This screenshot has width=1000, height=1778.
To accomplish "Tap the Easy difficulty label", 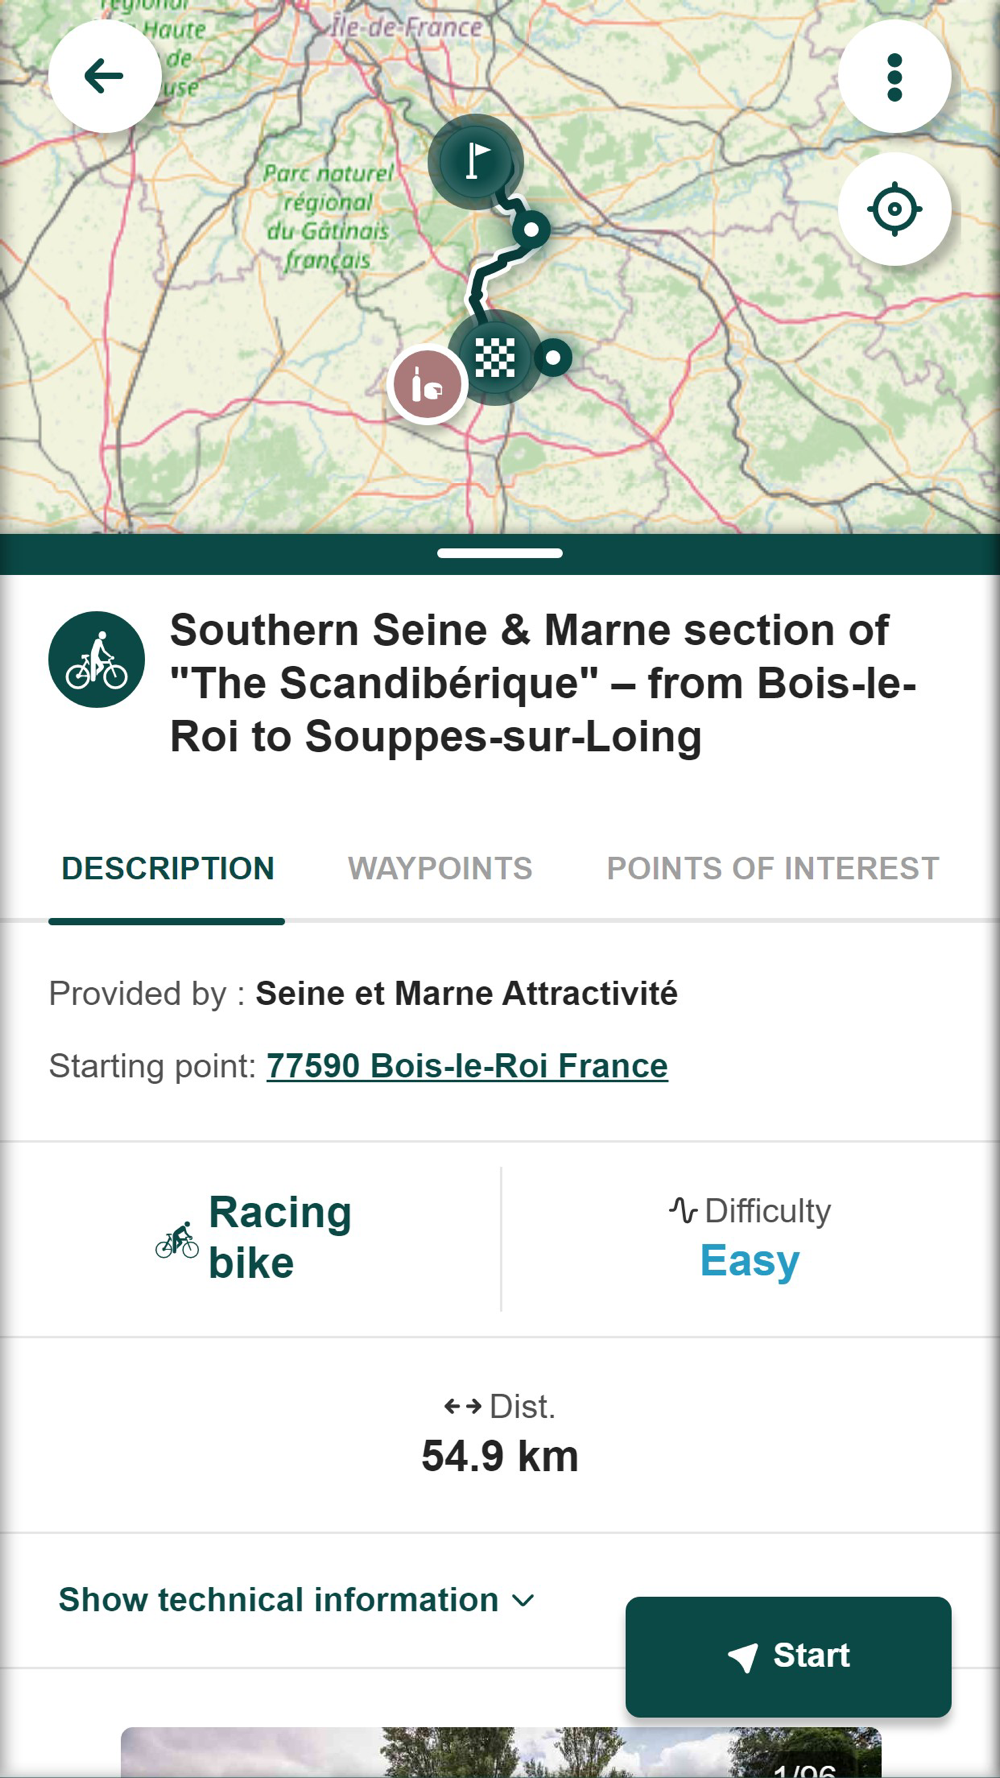I will coord(749,1260).
